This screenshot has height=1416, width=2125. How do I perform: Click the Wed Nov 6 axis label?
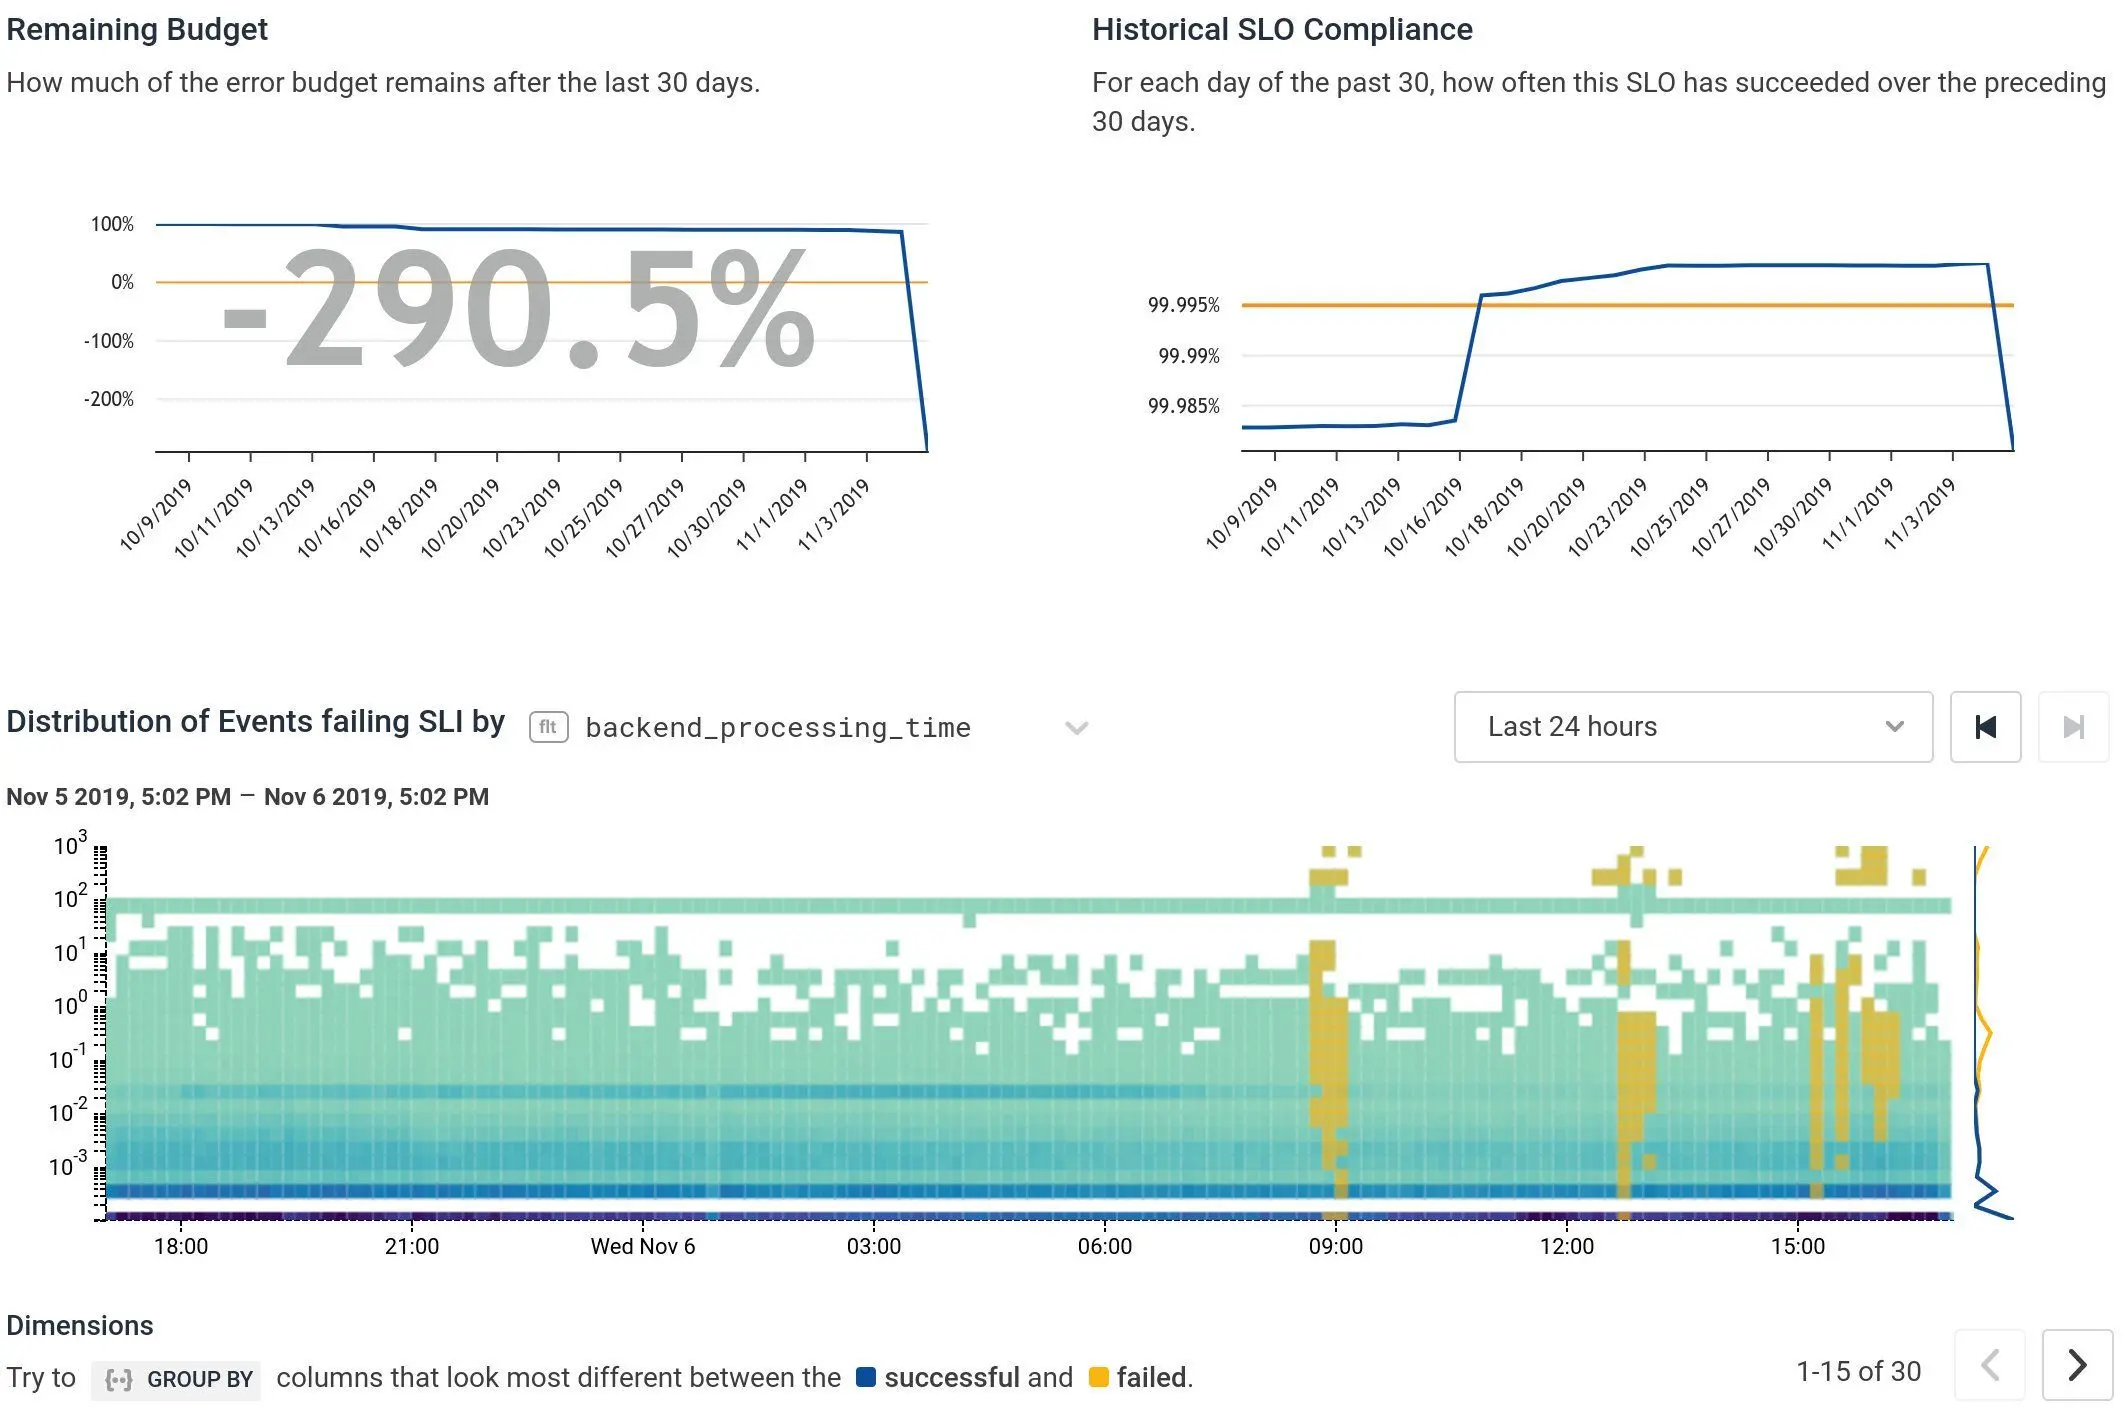click(x=642, y=1247)
